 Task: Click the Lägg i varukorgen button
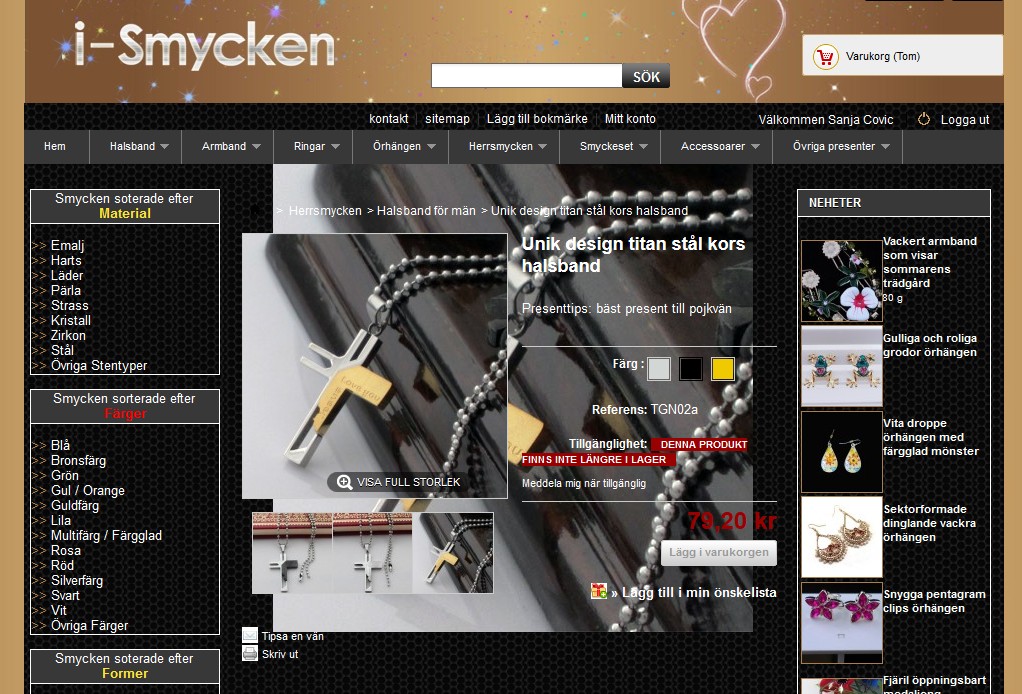click(x=719, y=553)
